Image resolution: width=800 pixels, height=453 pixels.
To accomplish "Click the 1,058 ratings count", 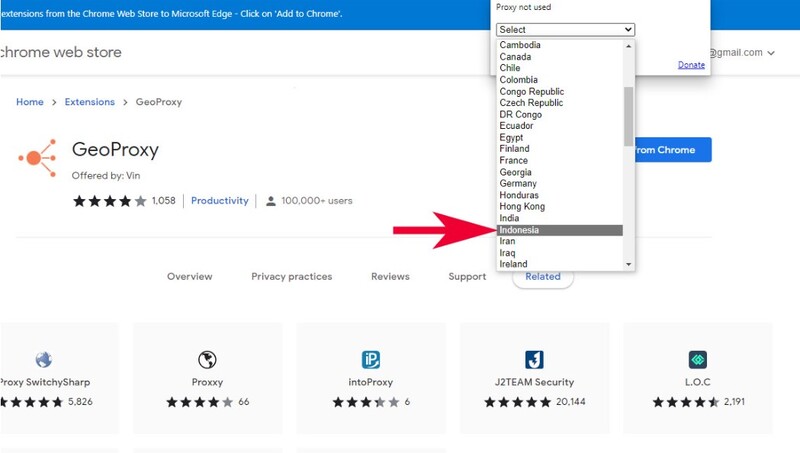I will (164, 201).
